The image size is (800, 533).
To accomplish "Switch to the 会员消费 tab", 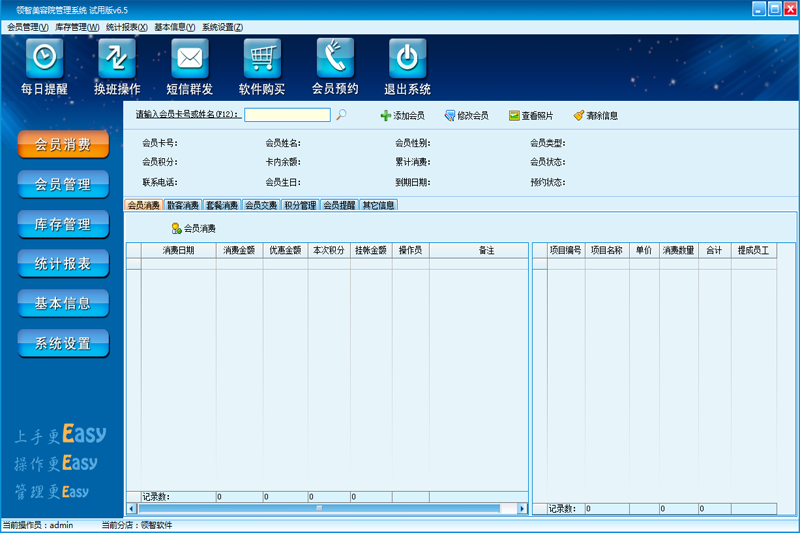I will 144,205.
